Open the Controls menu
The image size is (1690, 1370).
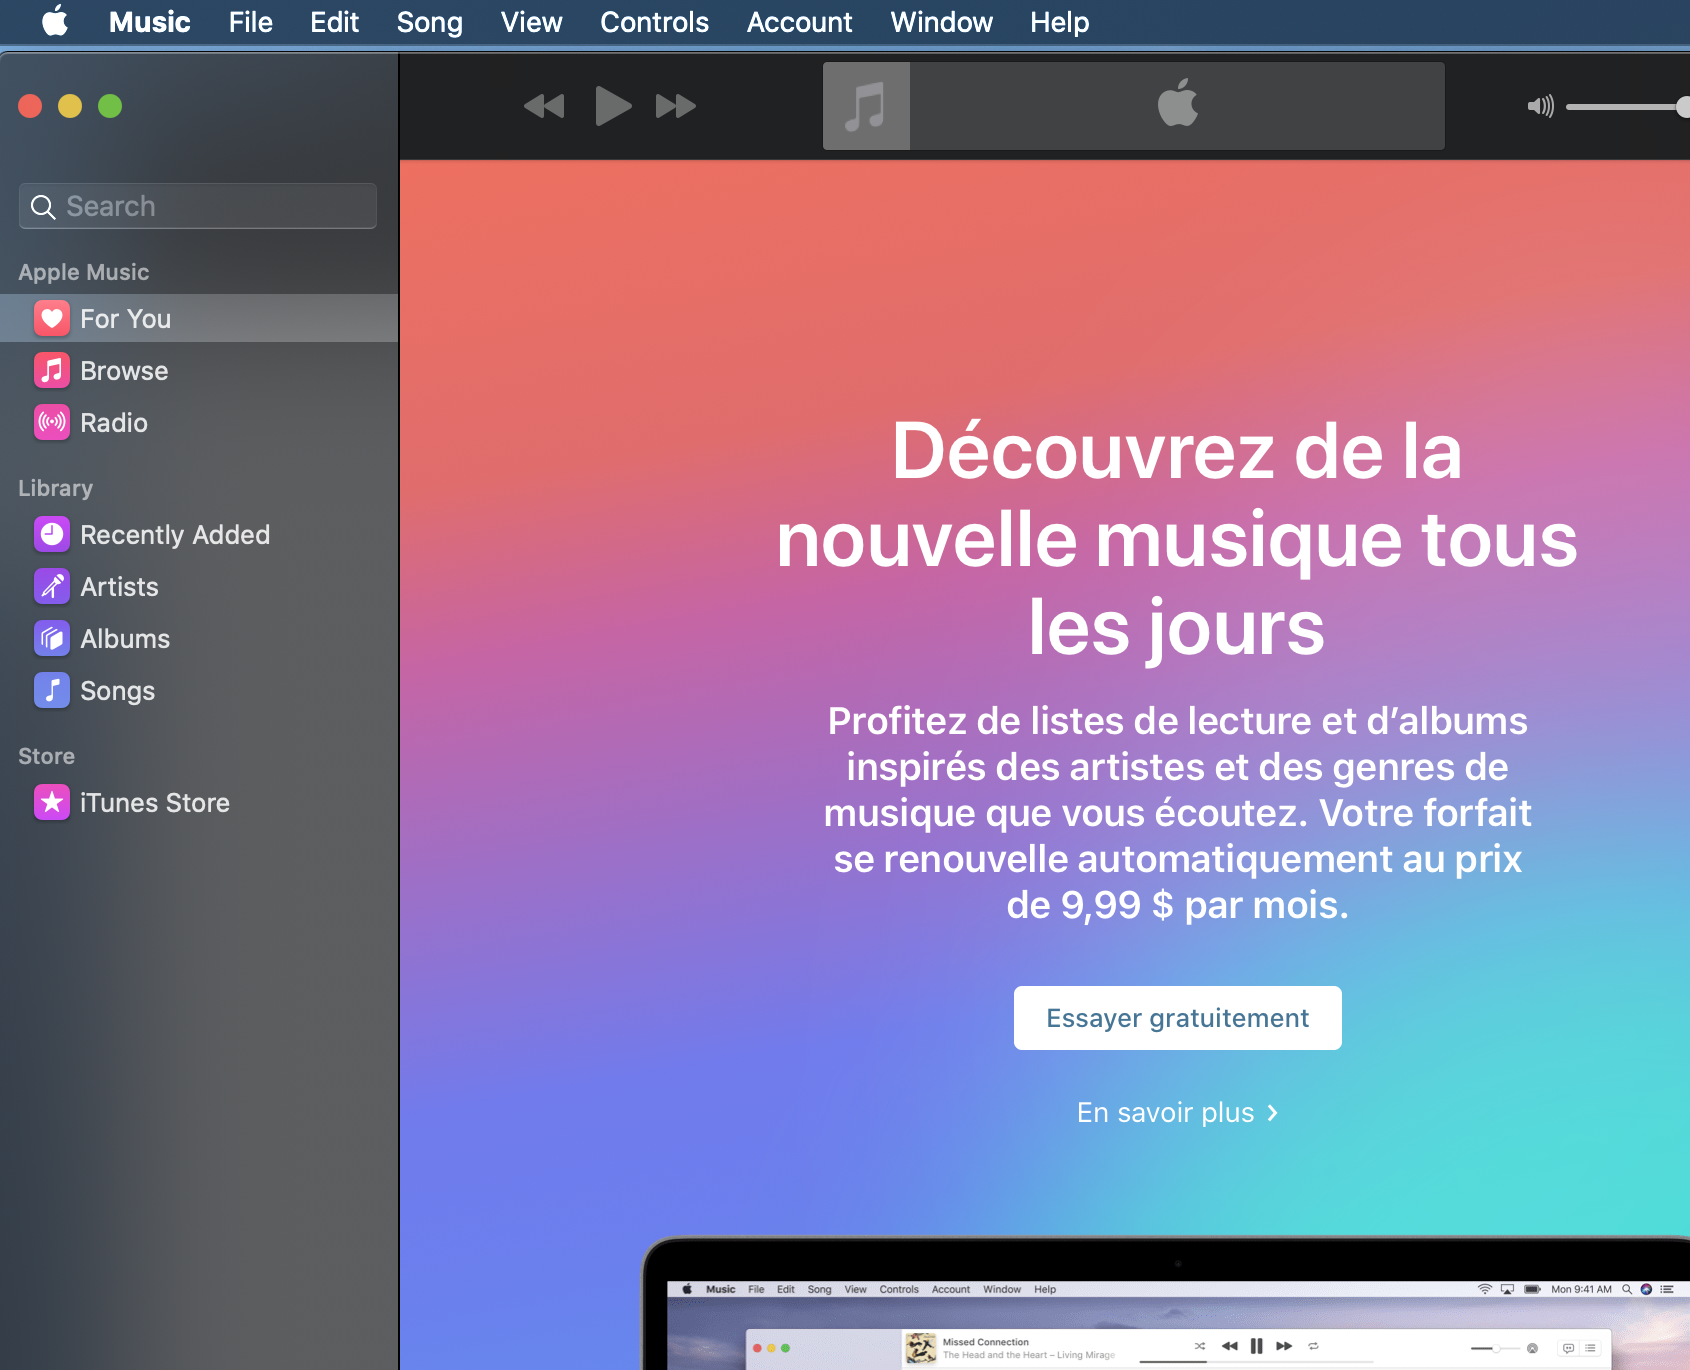655,22
